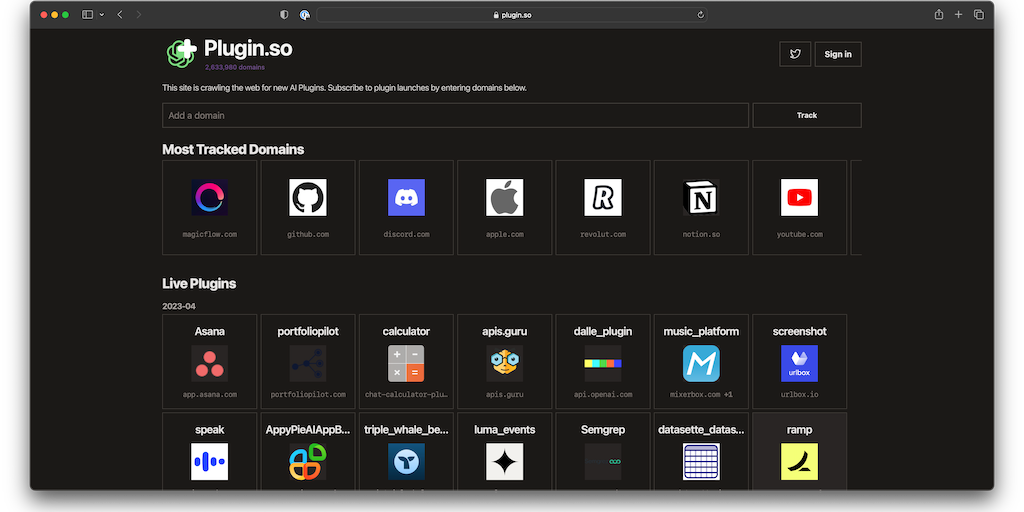Click the Plugin.so logo

point(182,52)
